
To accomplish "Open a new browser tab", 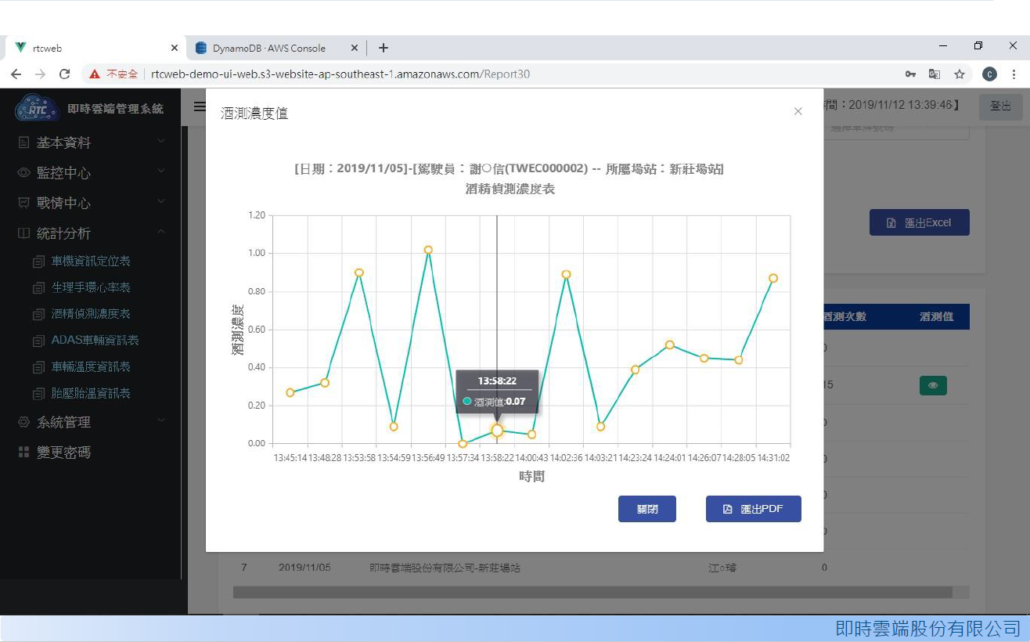I will pos(384,48).
